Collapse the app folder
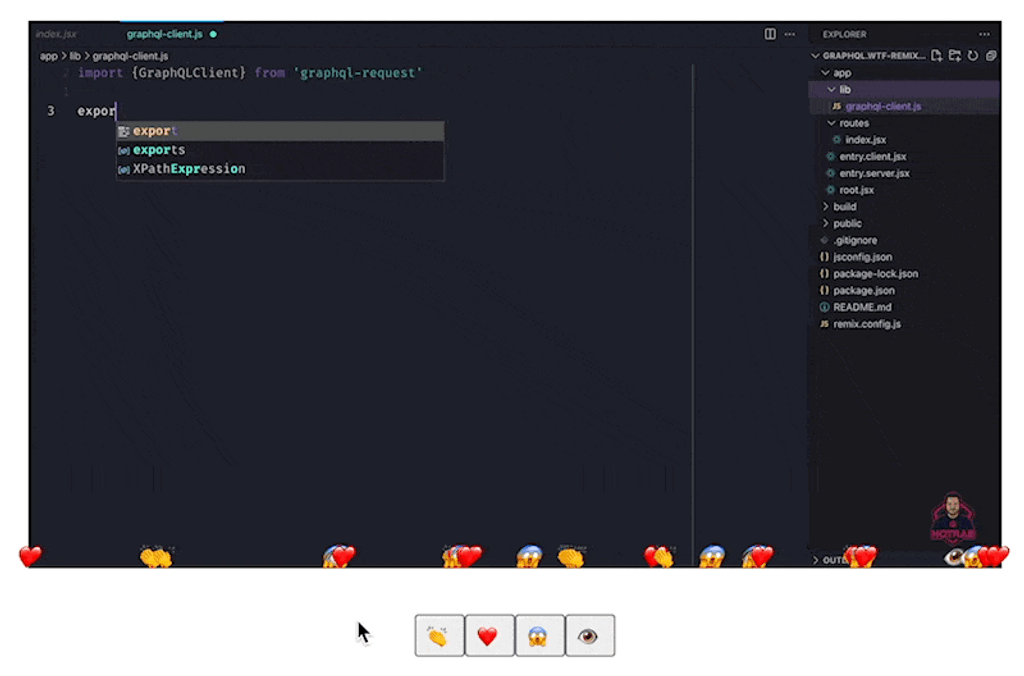Image resolution: width=1024 pixels, height=676 pixels. click(x=903, y=72)
